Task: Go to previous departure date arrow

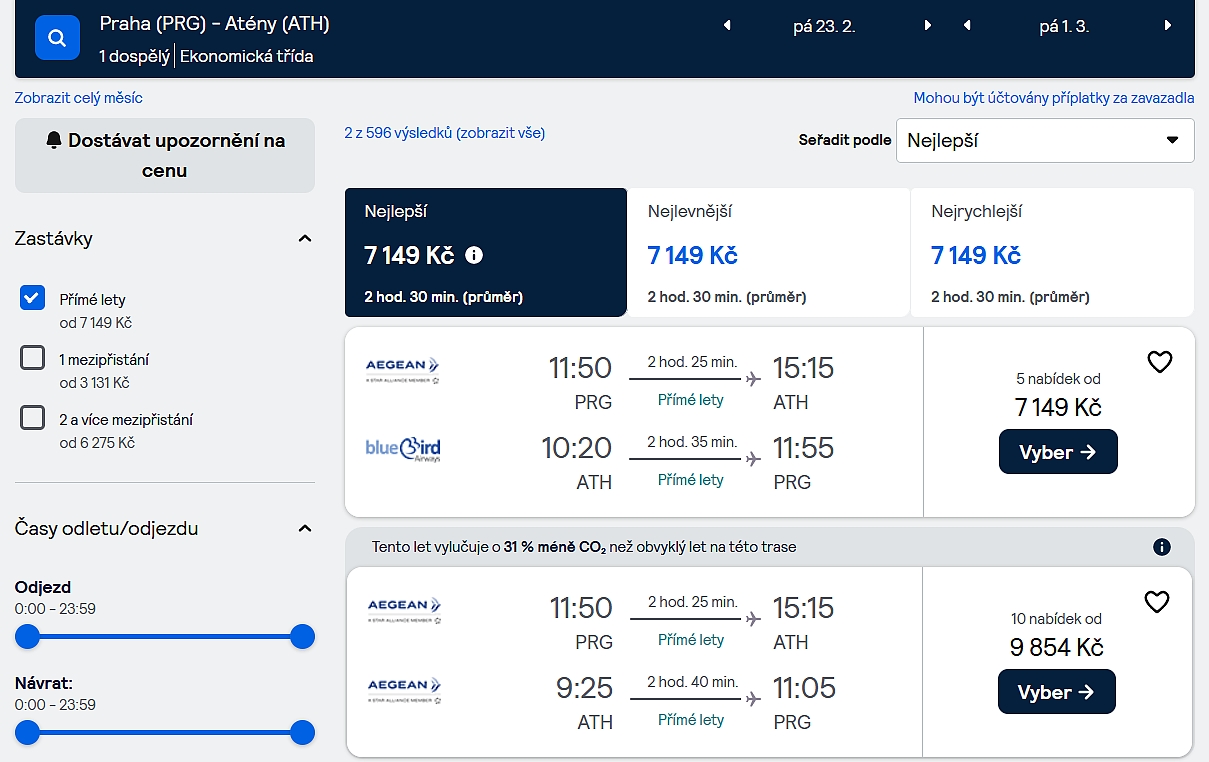Action: [727, 26]
